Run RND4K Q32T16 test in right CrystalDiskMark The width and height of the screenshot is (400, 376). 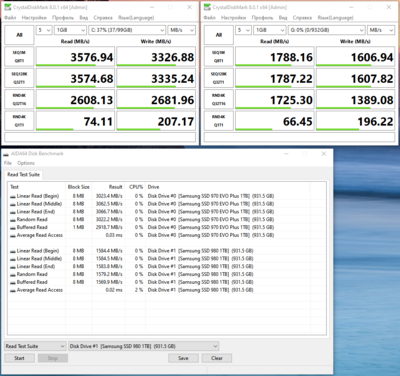pyautogui.click(x=219, y=99)
